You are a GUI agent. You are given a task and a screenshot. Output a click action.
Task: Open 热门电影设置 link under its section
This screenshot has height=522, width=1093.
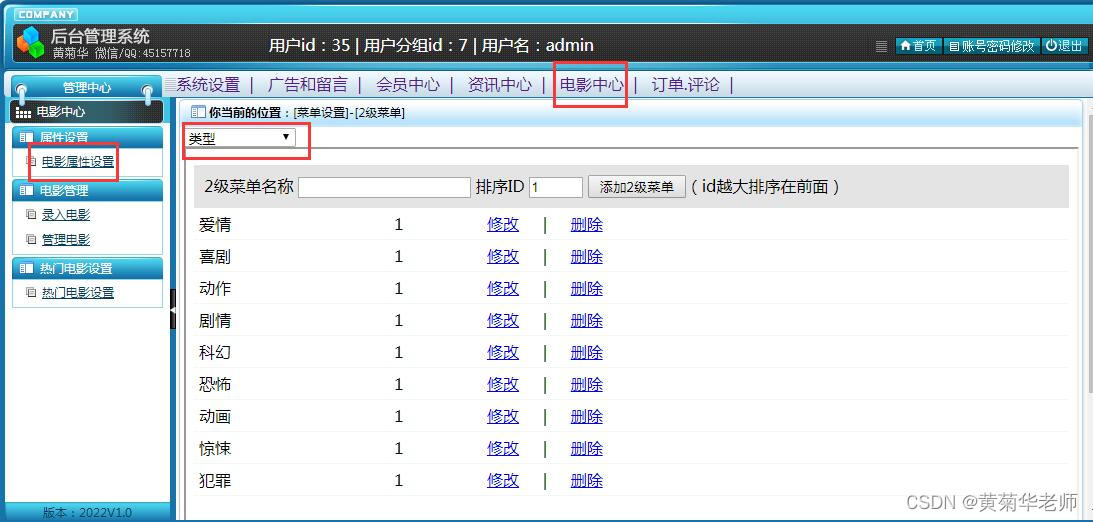click(x=77, y=293)
